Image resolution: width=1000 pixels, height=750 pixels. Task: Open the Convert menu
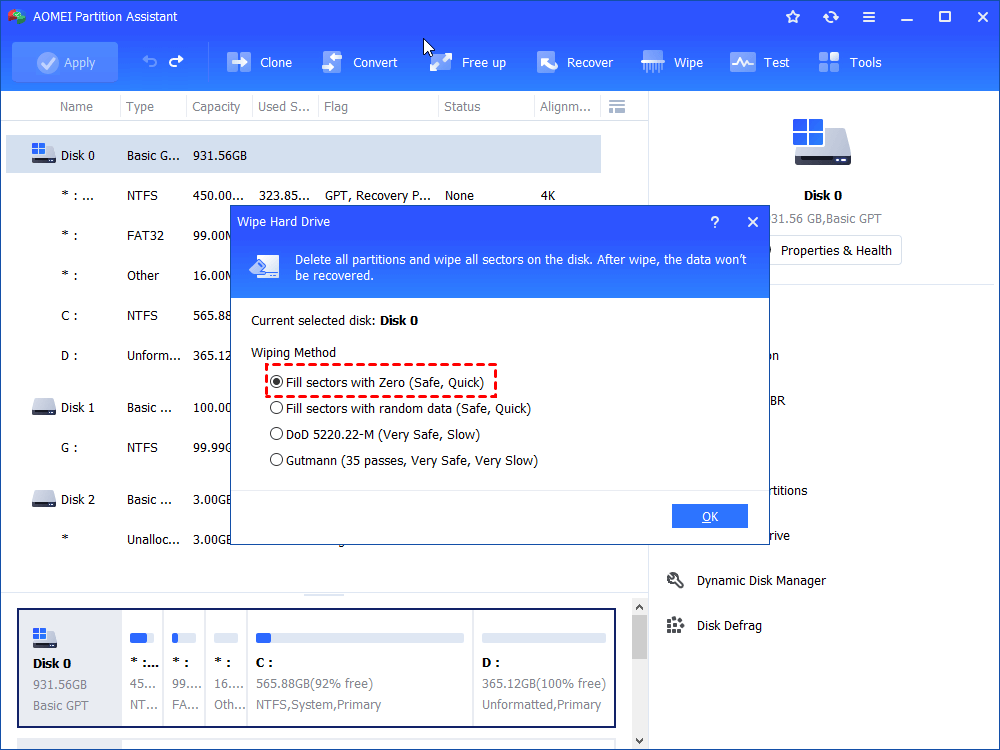pyautogui.click(x=359, y=62)
